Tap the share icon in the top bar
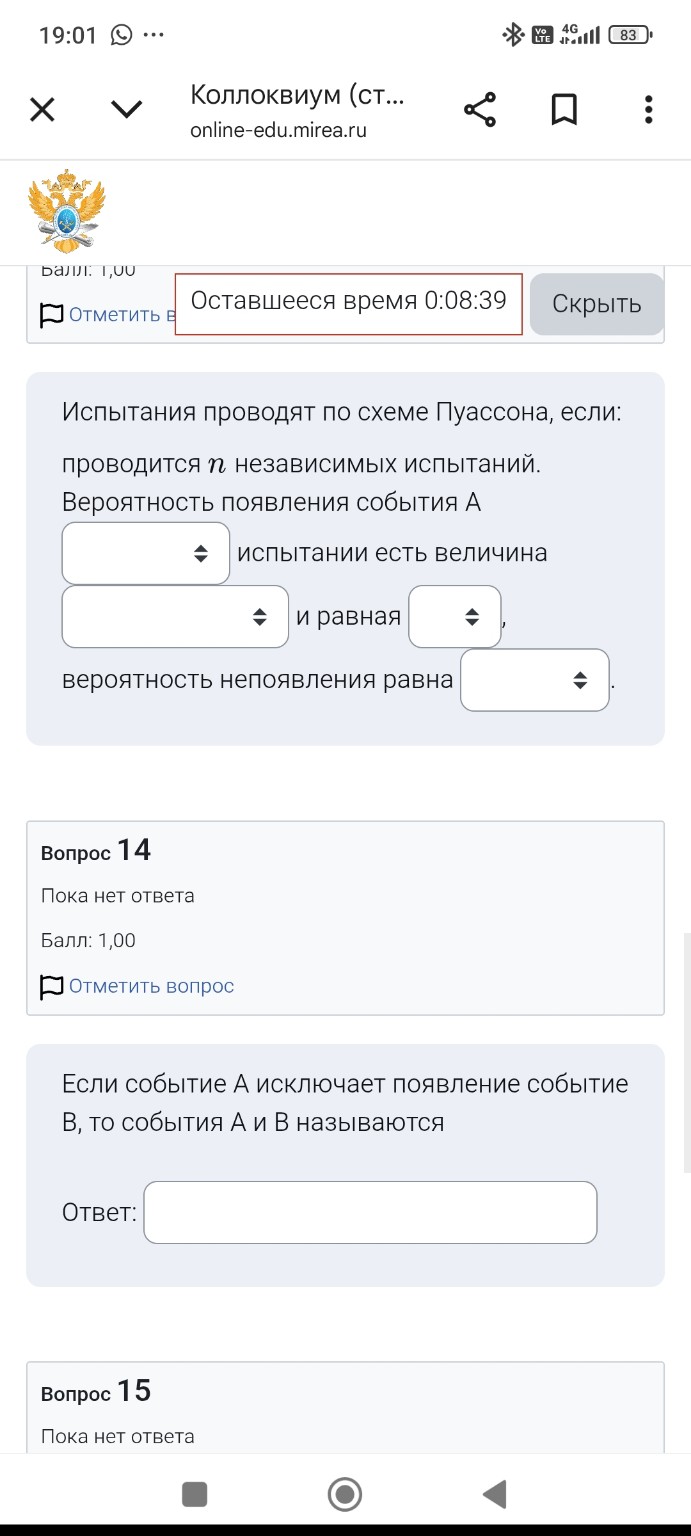This screenshot has width=691, height=1536. [478, 106]
